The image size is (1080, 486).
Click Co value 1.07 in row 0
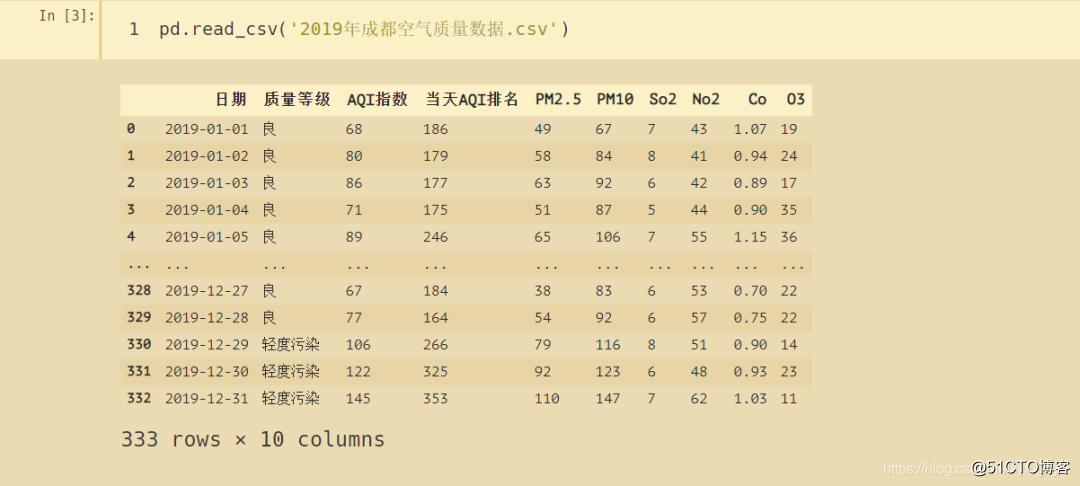click(750, 129)
